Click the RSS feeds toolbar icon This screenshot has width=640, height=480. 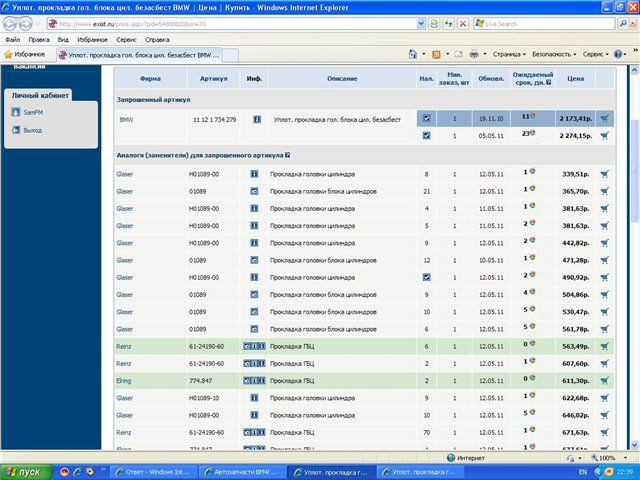tap(436, 54)
